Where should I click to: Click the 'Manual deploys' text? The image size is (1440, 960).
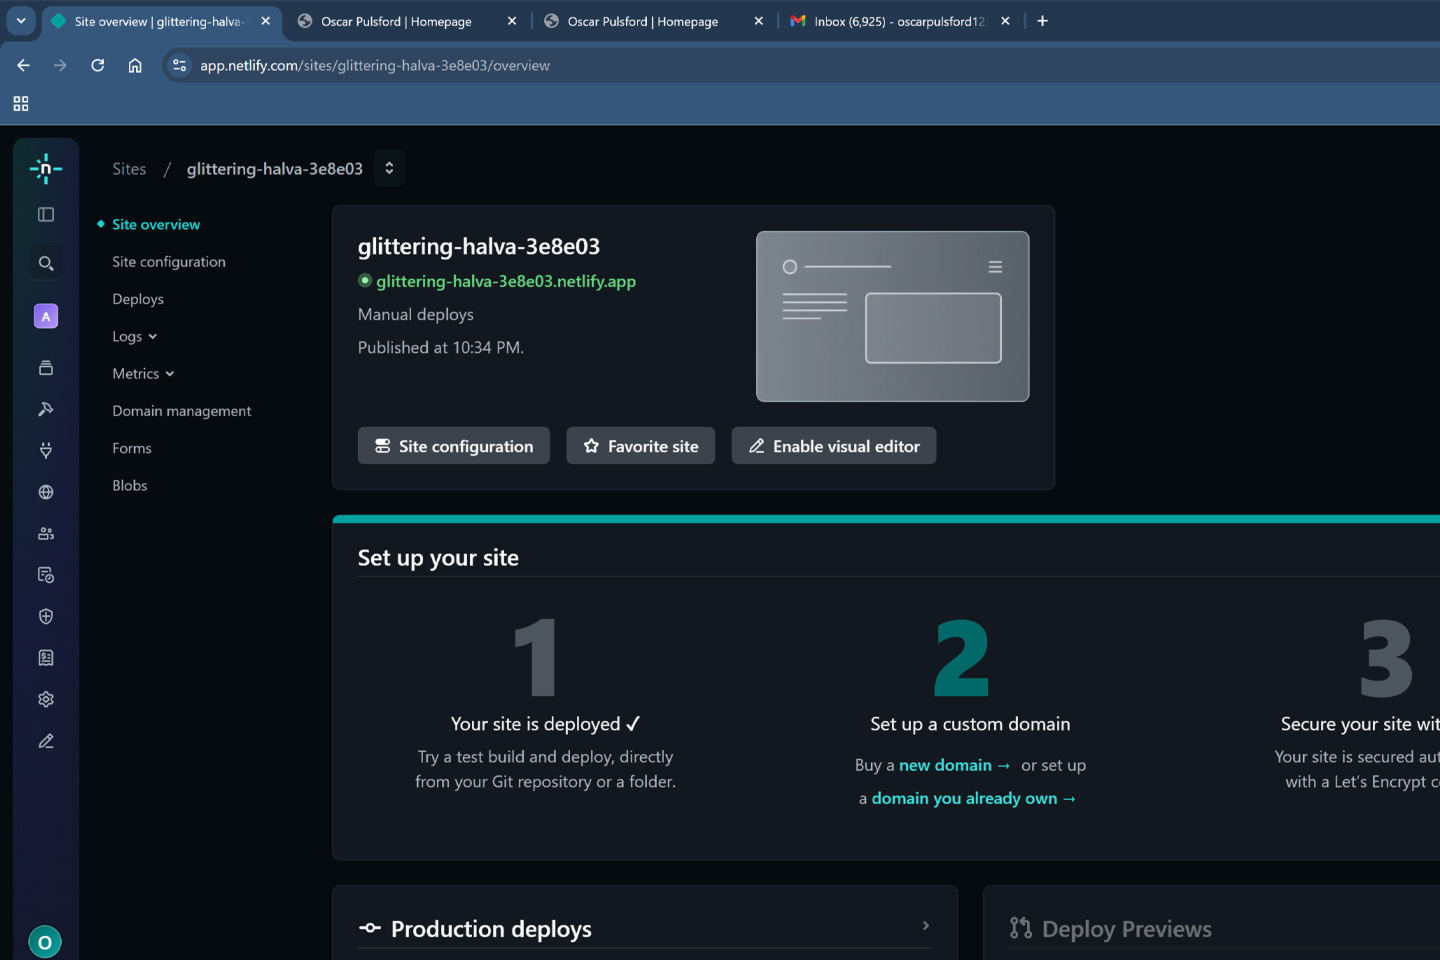point(416,314)
